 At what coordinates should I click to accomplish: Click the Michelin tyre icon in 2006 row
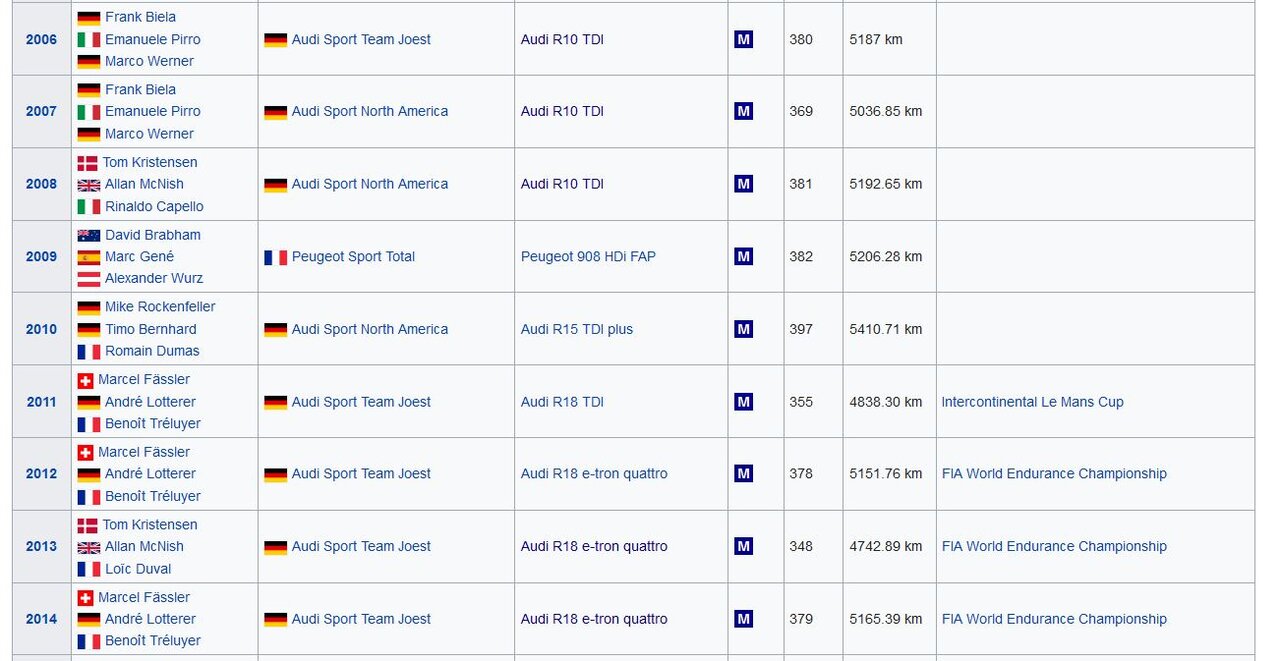coord(743,39)
